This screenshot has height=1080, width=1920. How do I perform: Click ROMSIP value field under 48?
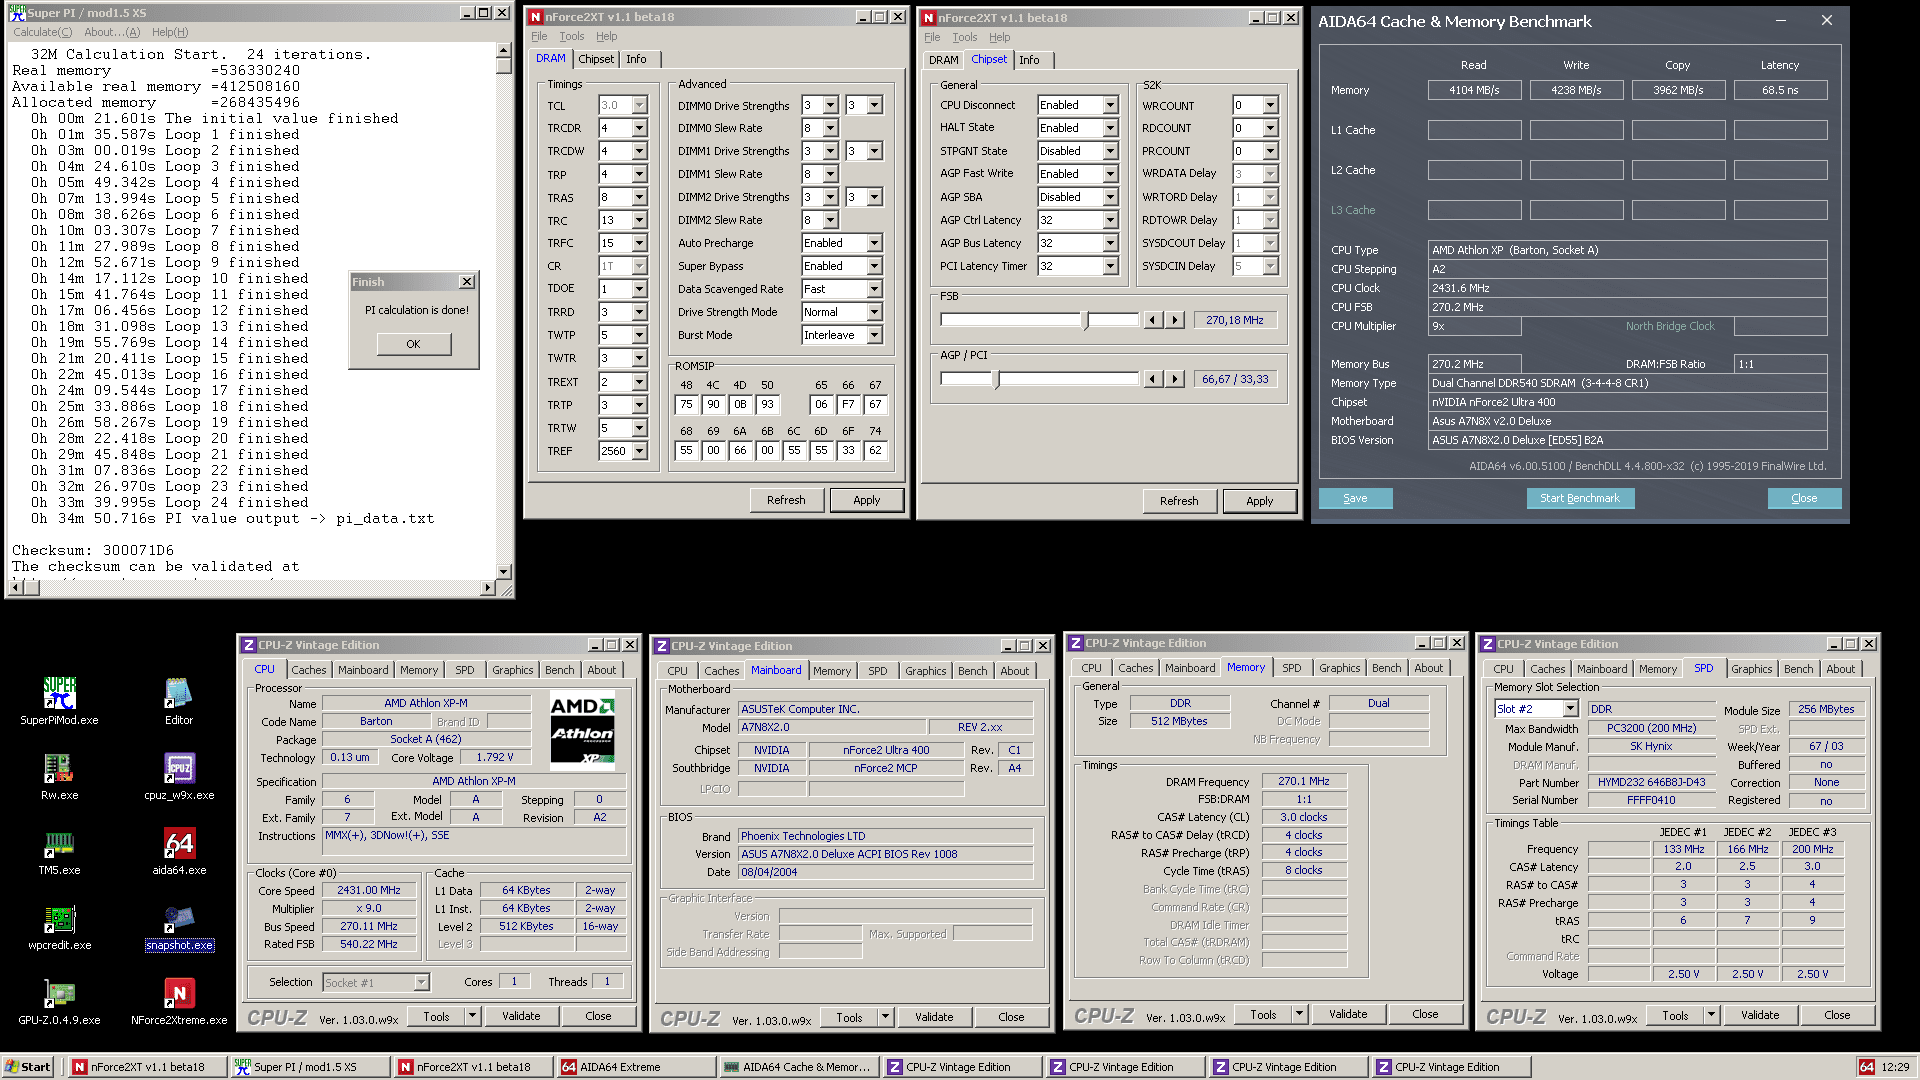(686, 405)
